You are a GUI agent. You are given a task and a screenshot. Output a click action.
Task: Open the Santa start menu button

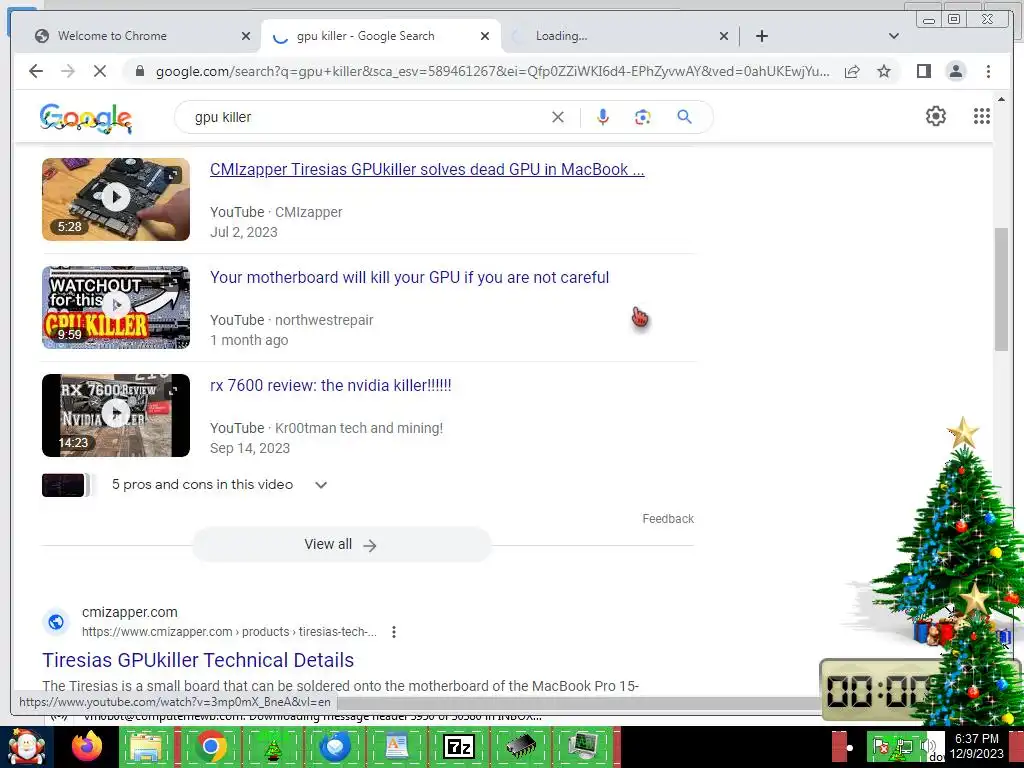pos(26,748)
